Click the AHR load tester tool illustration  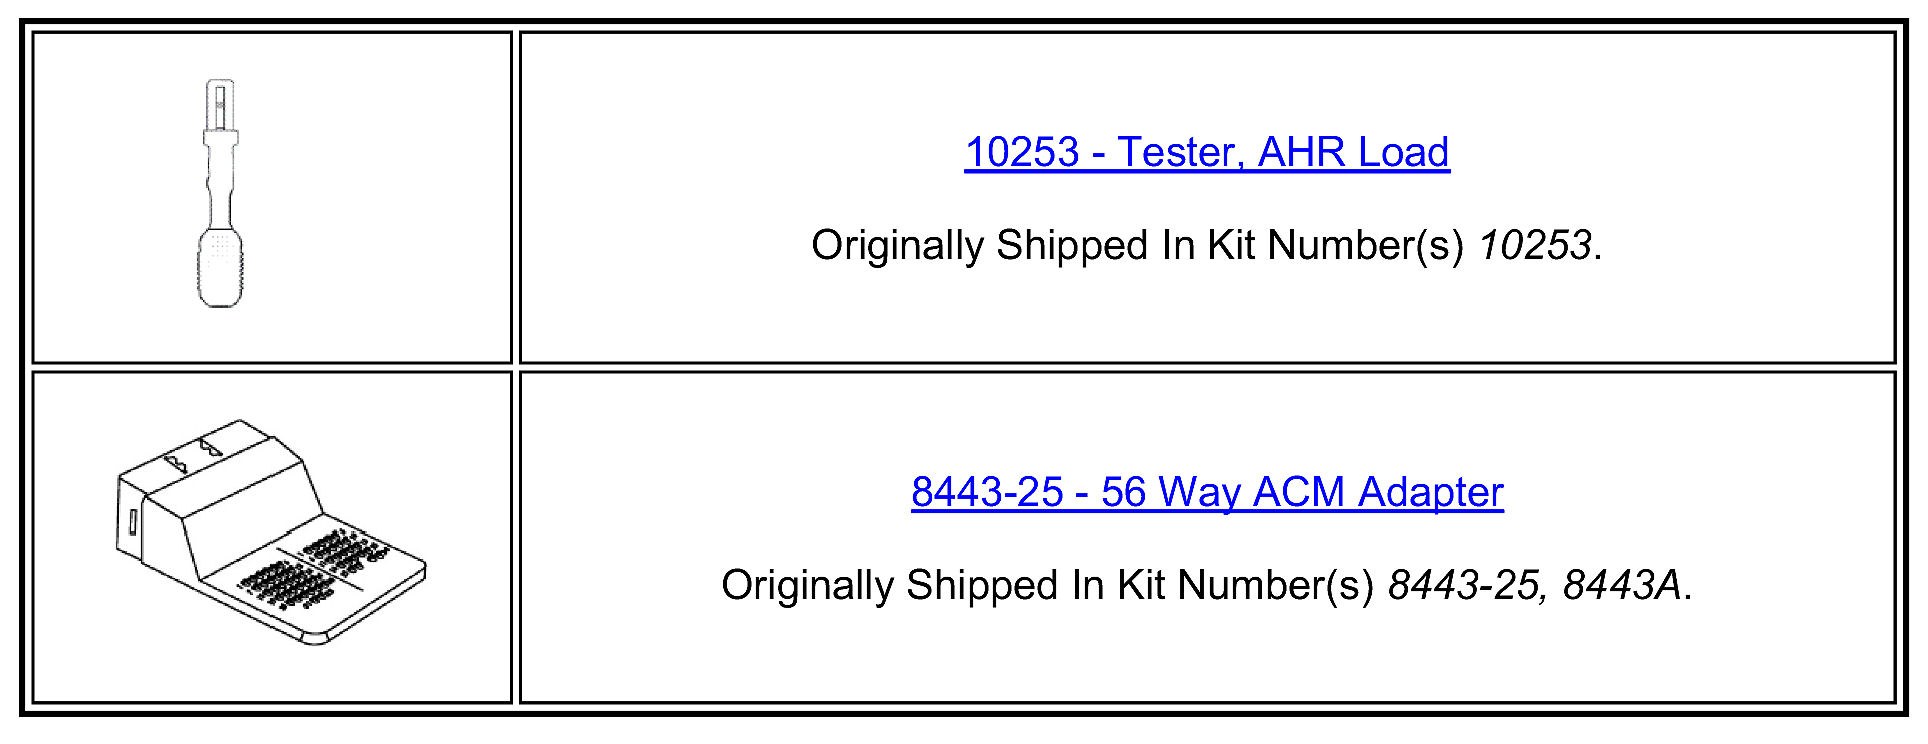219,193
